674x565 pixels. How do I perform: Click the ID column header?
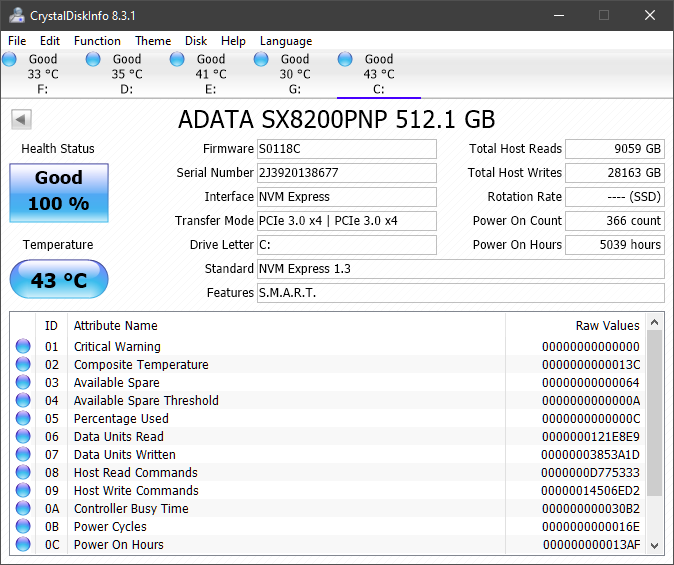click(51, 325)
